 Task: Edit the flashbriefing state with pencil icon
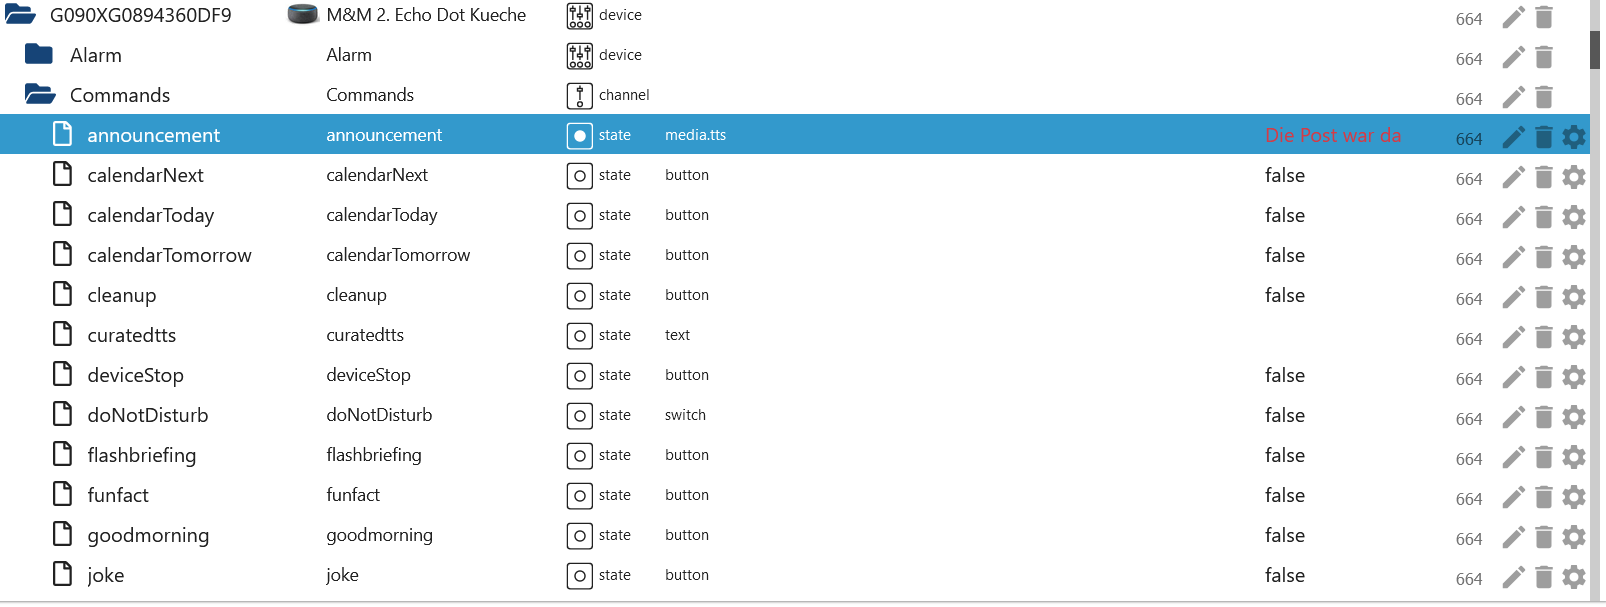(1513, 457)
